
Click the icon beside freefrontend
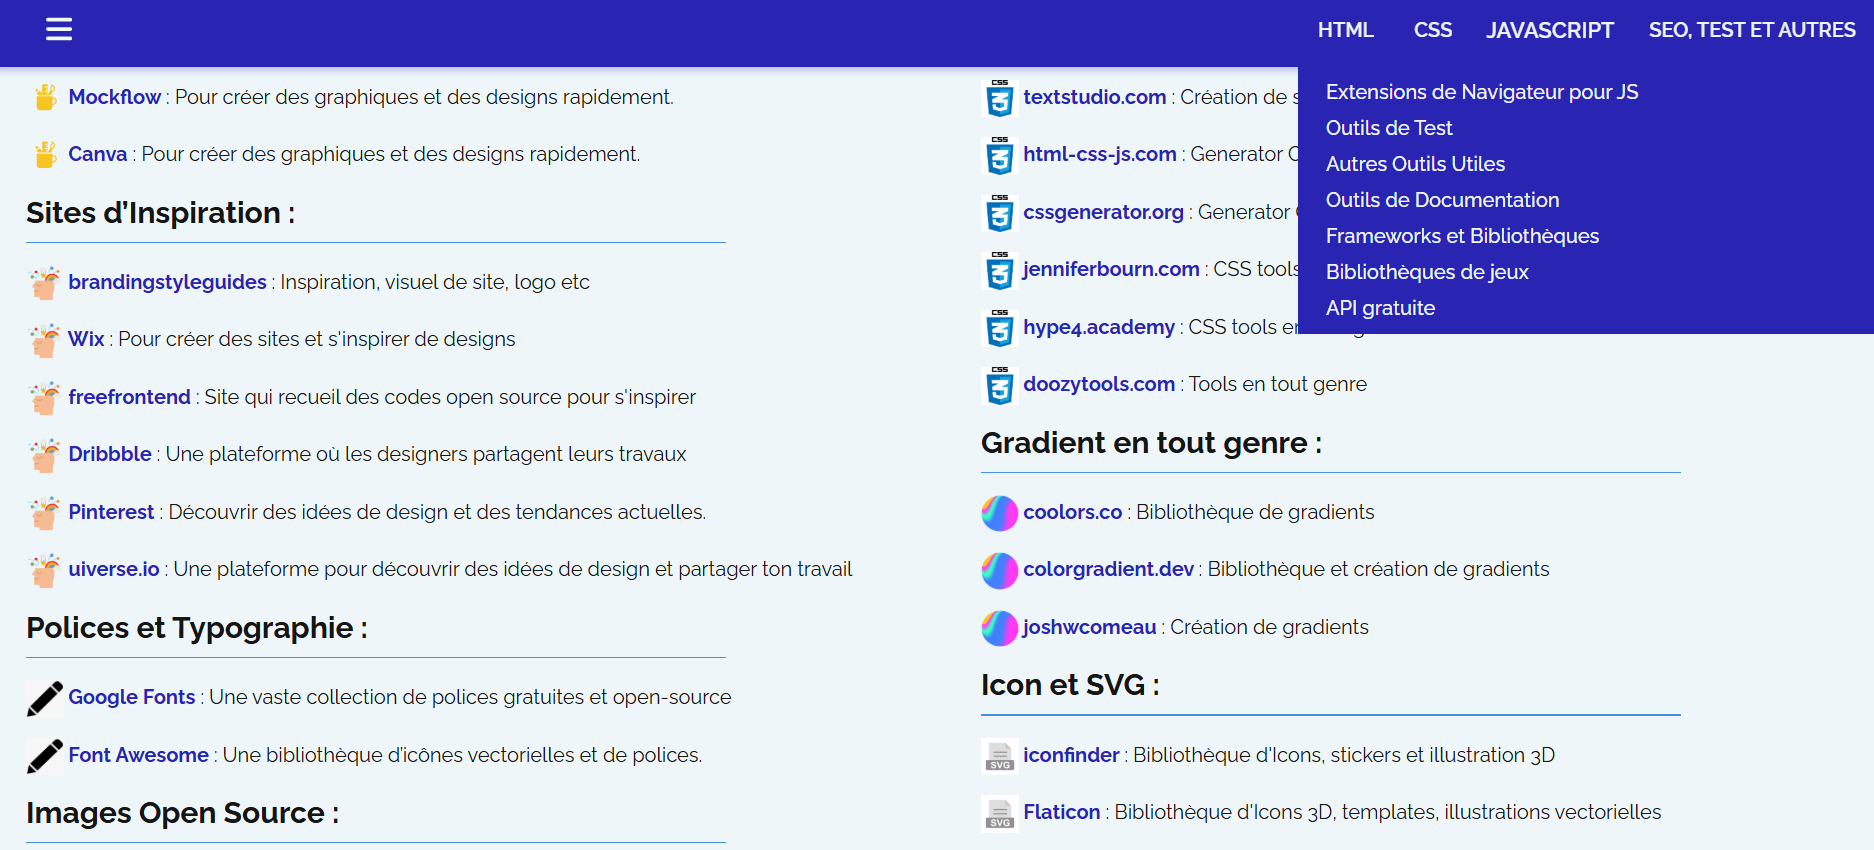pyautogui.click(x=45, y=398)
